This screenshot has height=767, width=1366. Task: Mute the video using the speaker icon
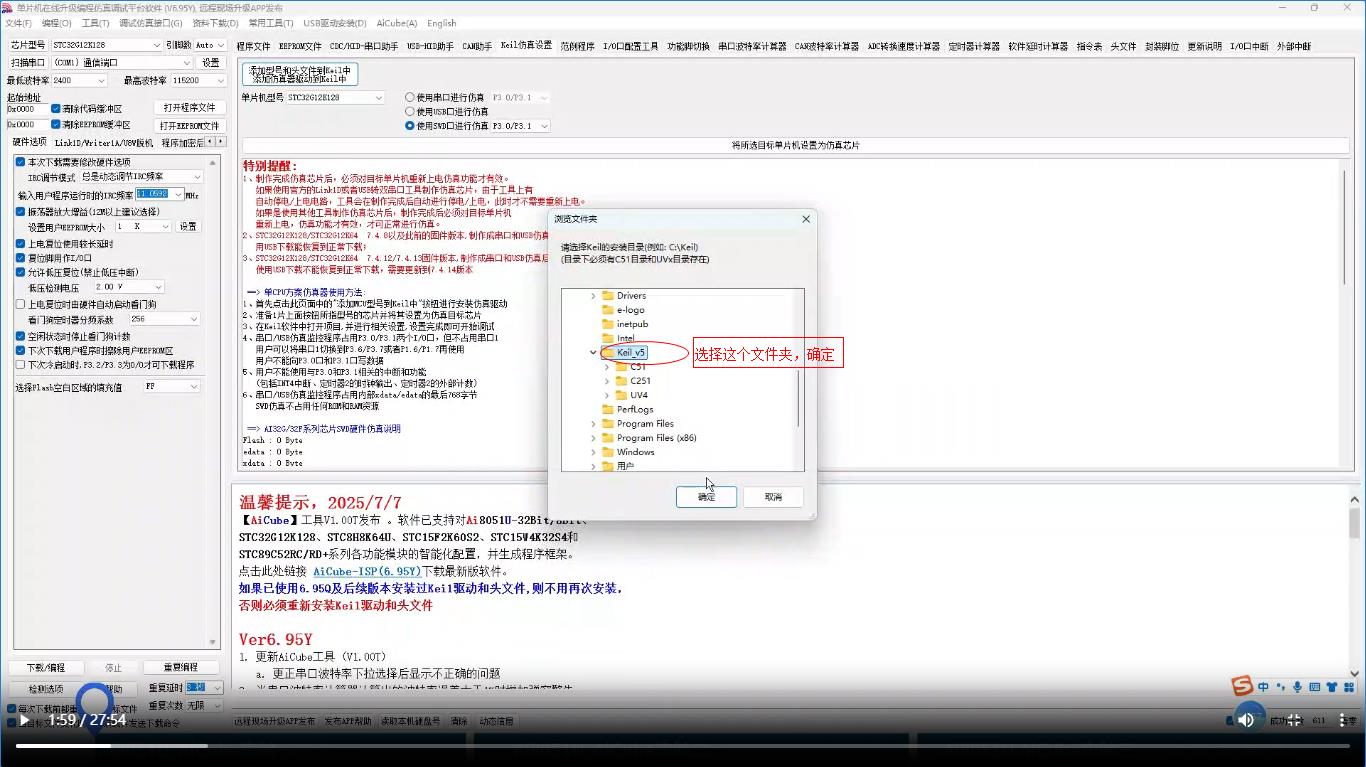[1246, 720]
